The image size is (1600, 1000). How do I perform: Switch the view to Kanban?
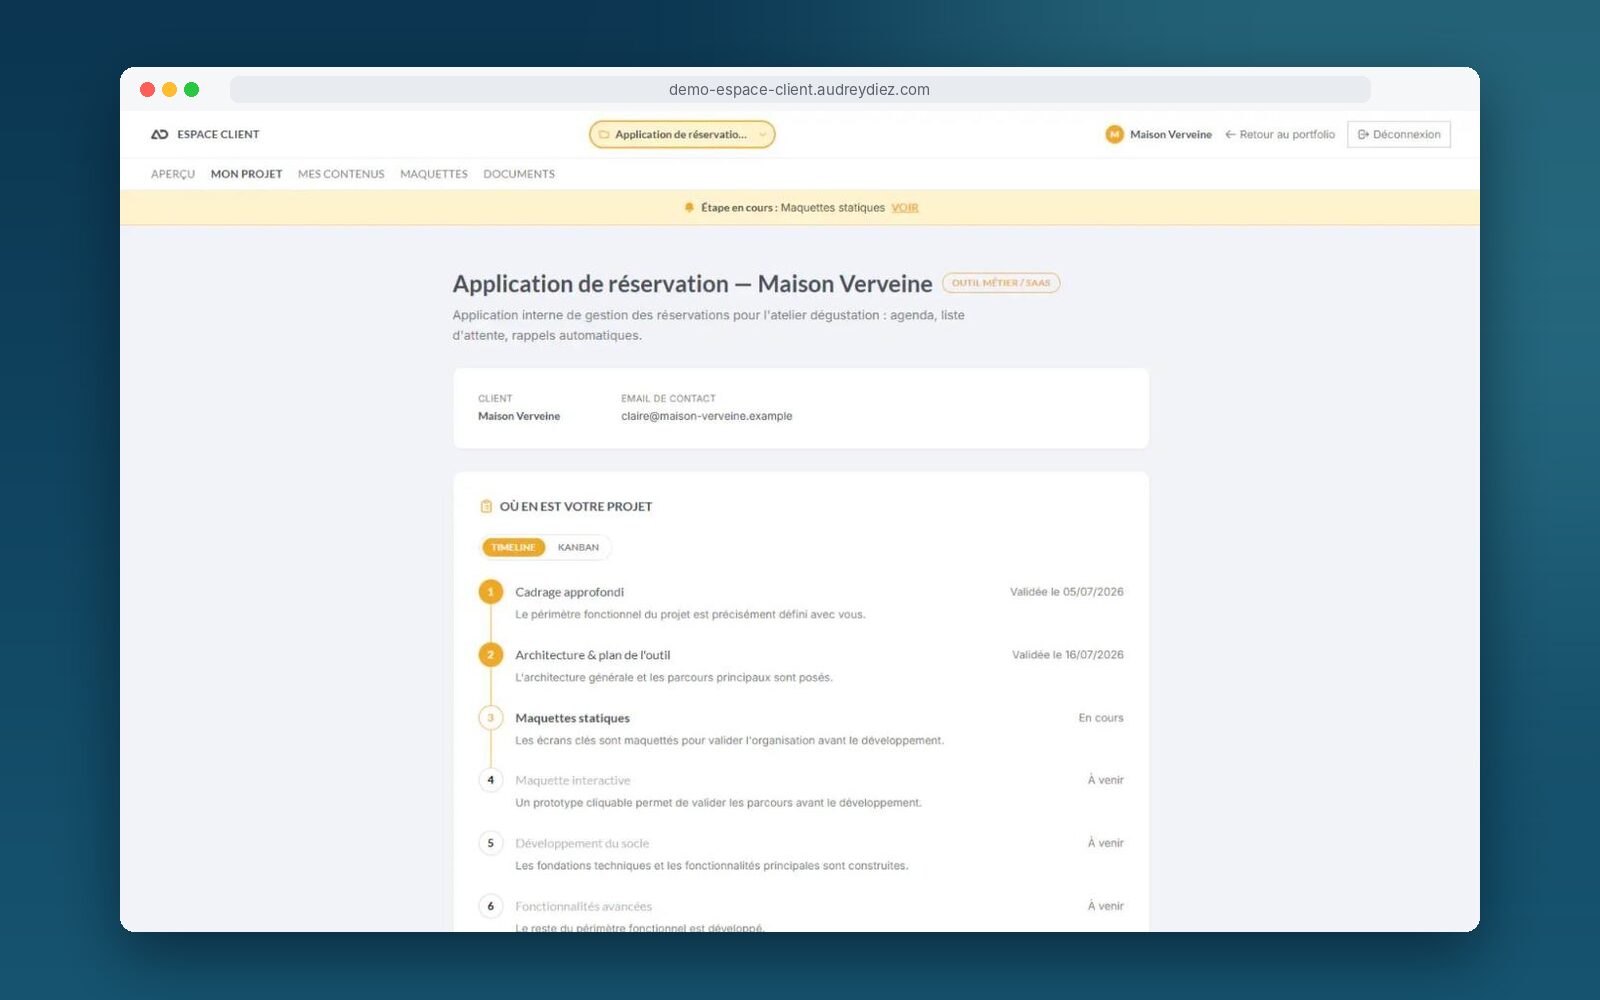578,548
